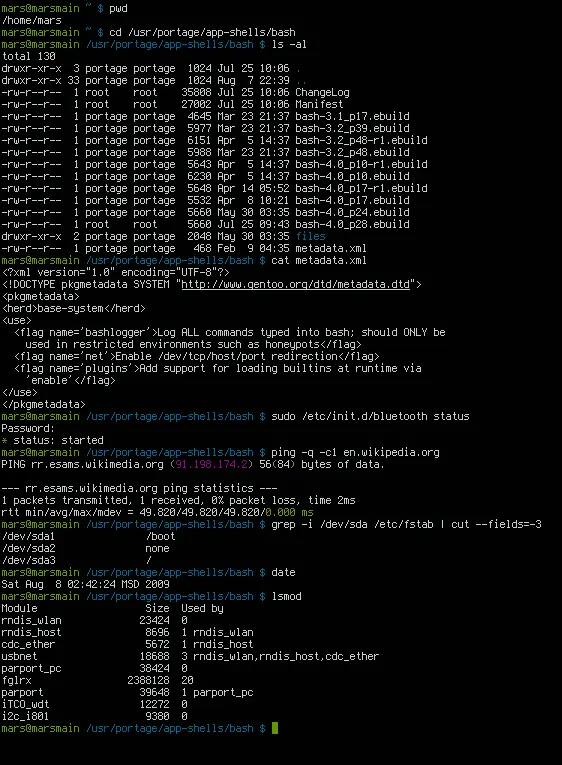Click the '/home/mars' pwd output
This screenshot has width=562, height=765.
(x=32, y=20)
